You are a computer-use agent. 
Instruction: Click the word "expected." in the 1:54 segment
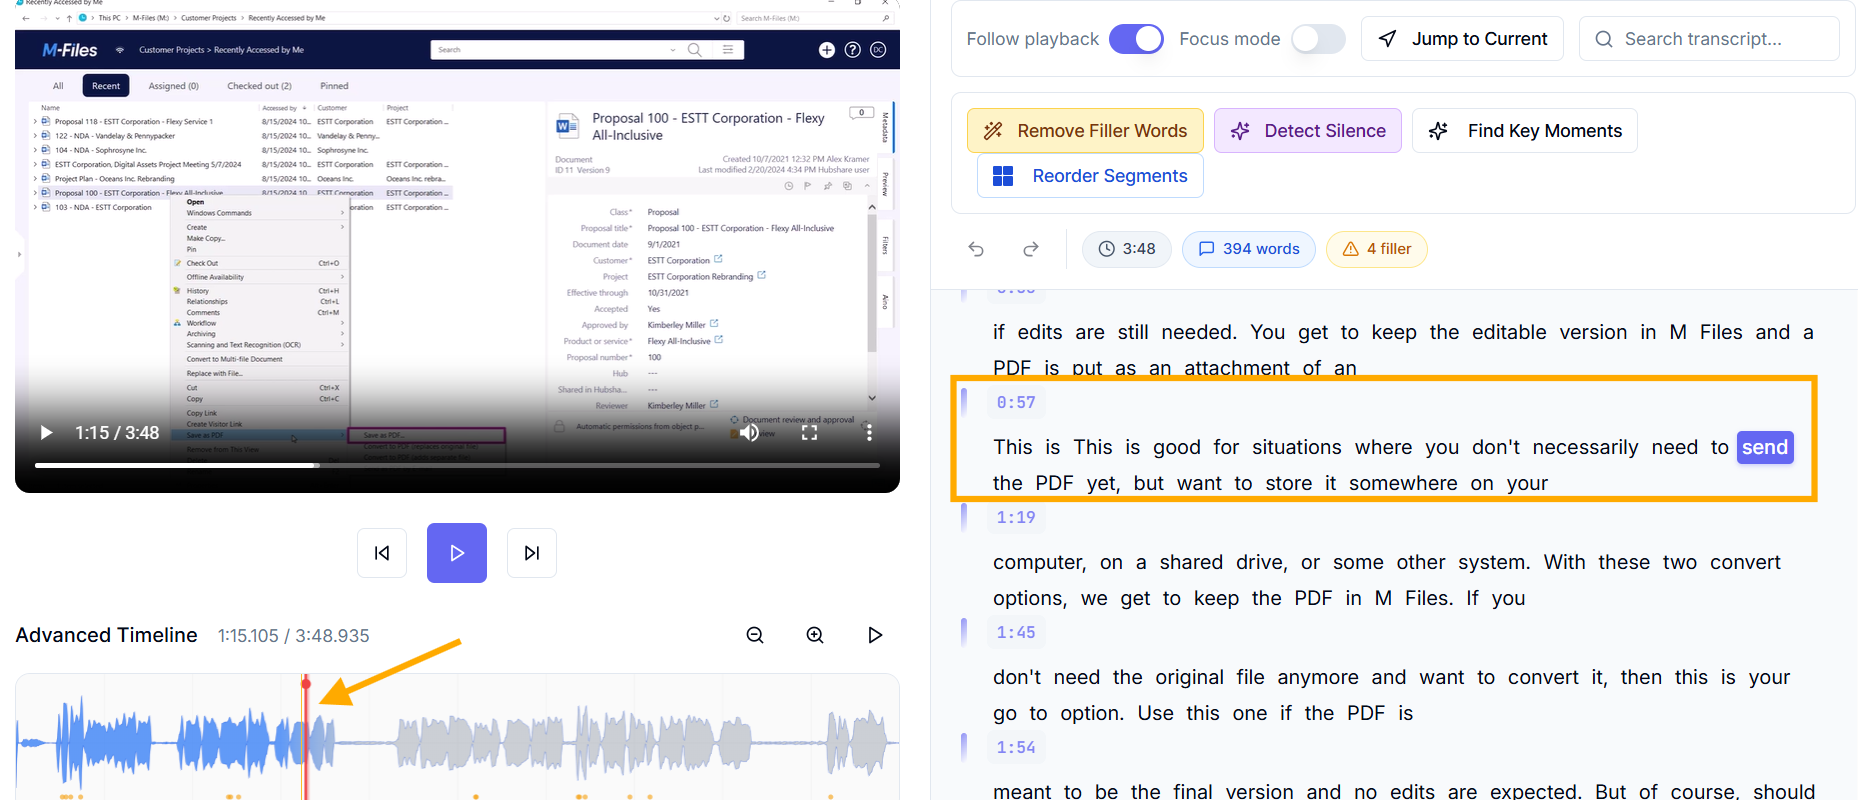1536,792
